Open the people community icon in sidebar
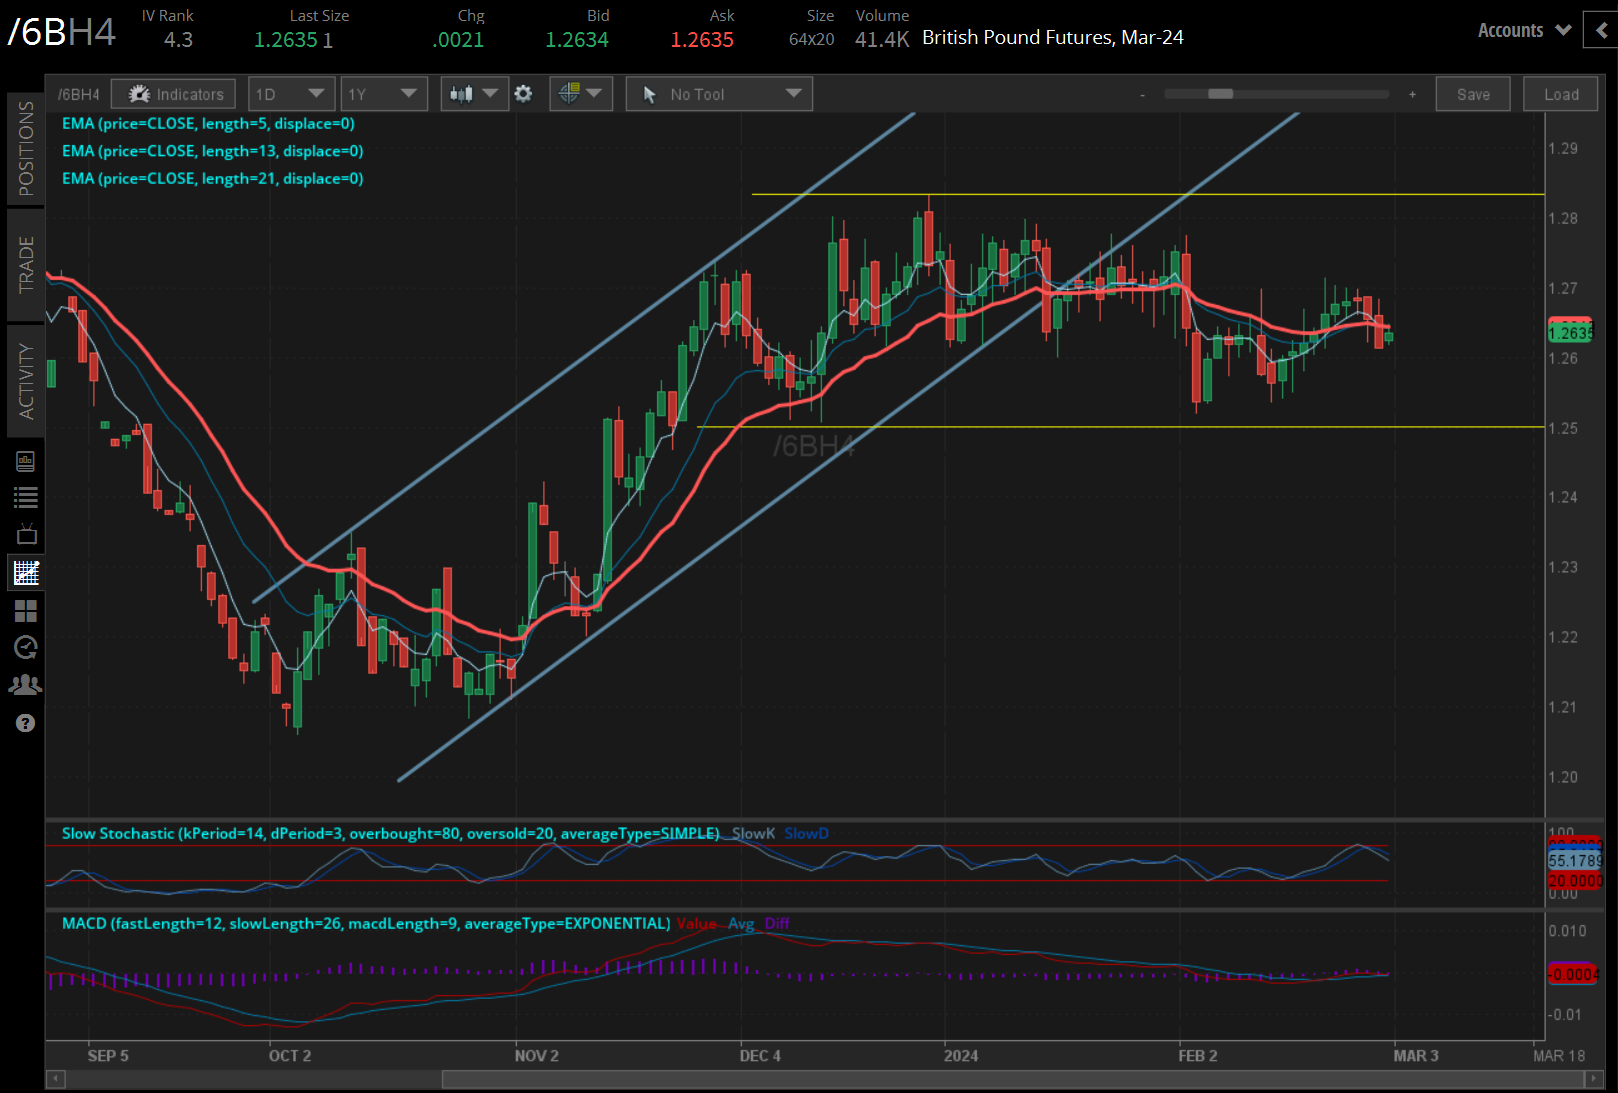 [26, 685]
